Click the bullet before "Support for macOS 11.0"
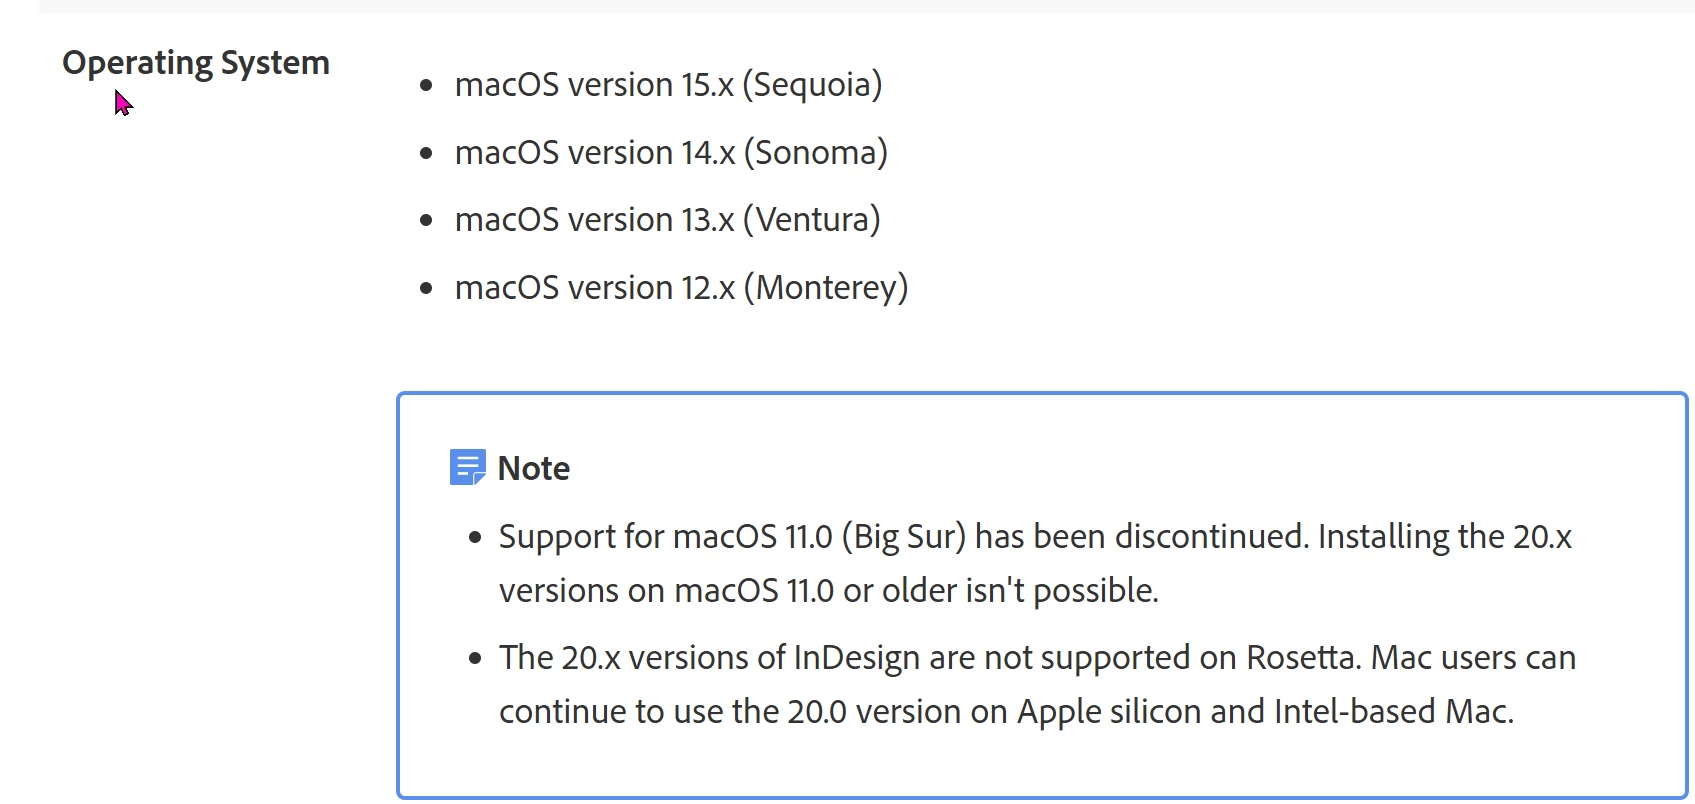The height and width of the screenshot is (804, 1695). 475,538
